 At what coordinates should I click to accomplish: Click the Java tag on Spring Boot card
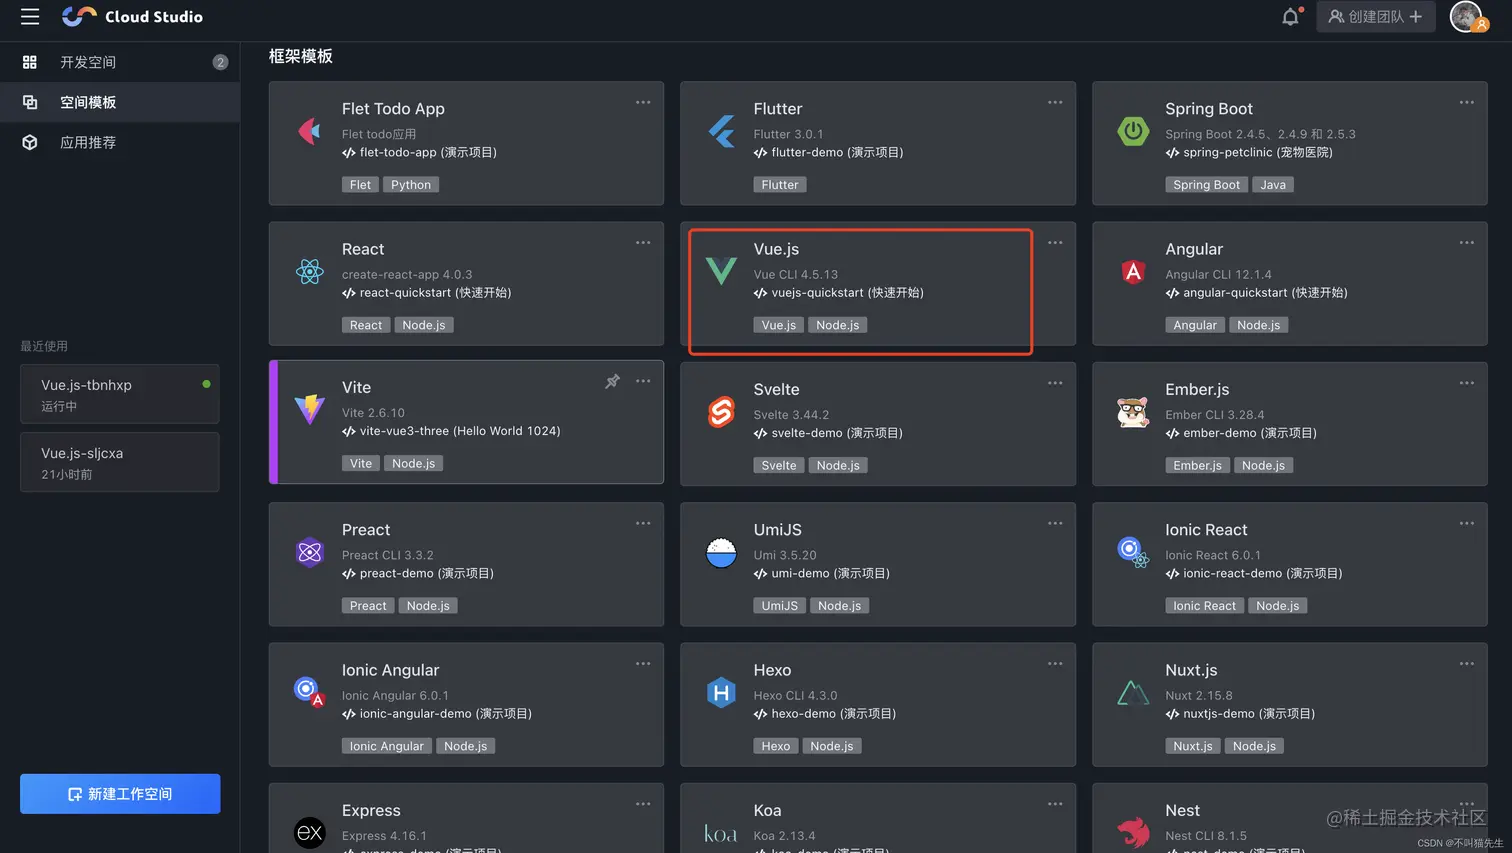coord(1273,185)
